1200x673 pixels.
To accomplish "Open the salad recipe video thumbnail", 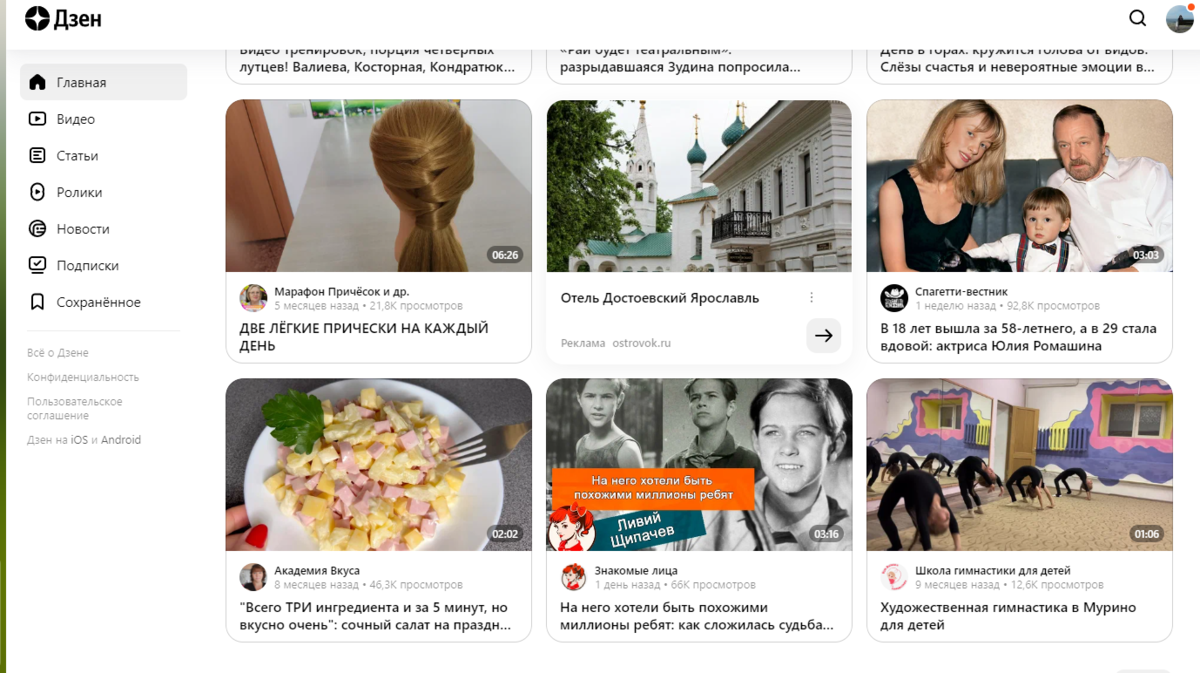I will point(379,465).
